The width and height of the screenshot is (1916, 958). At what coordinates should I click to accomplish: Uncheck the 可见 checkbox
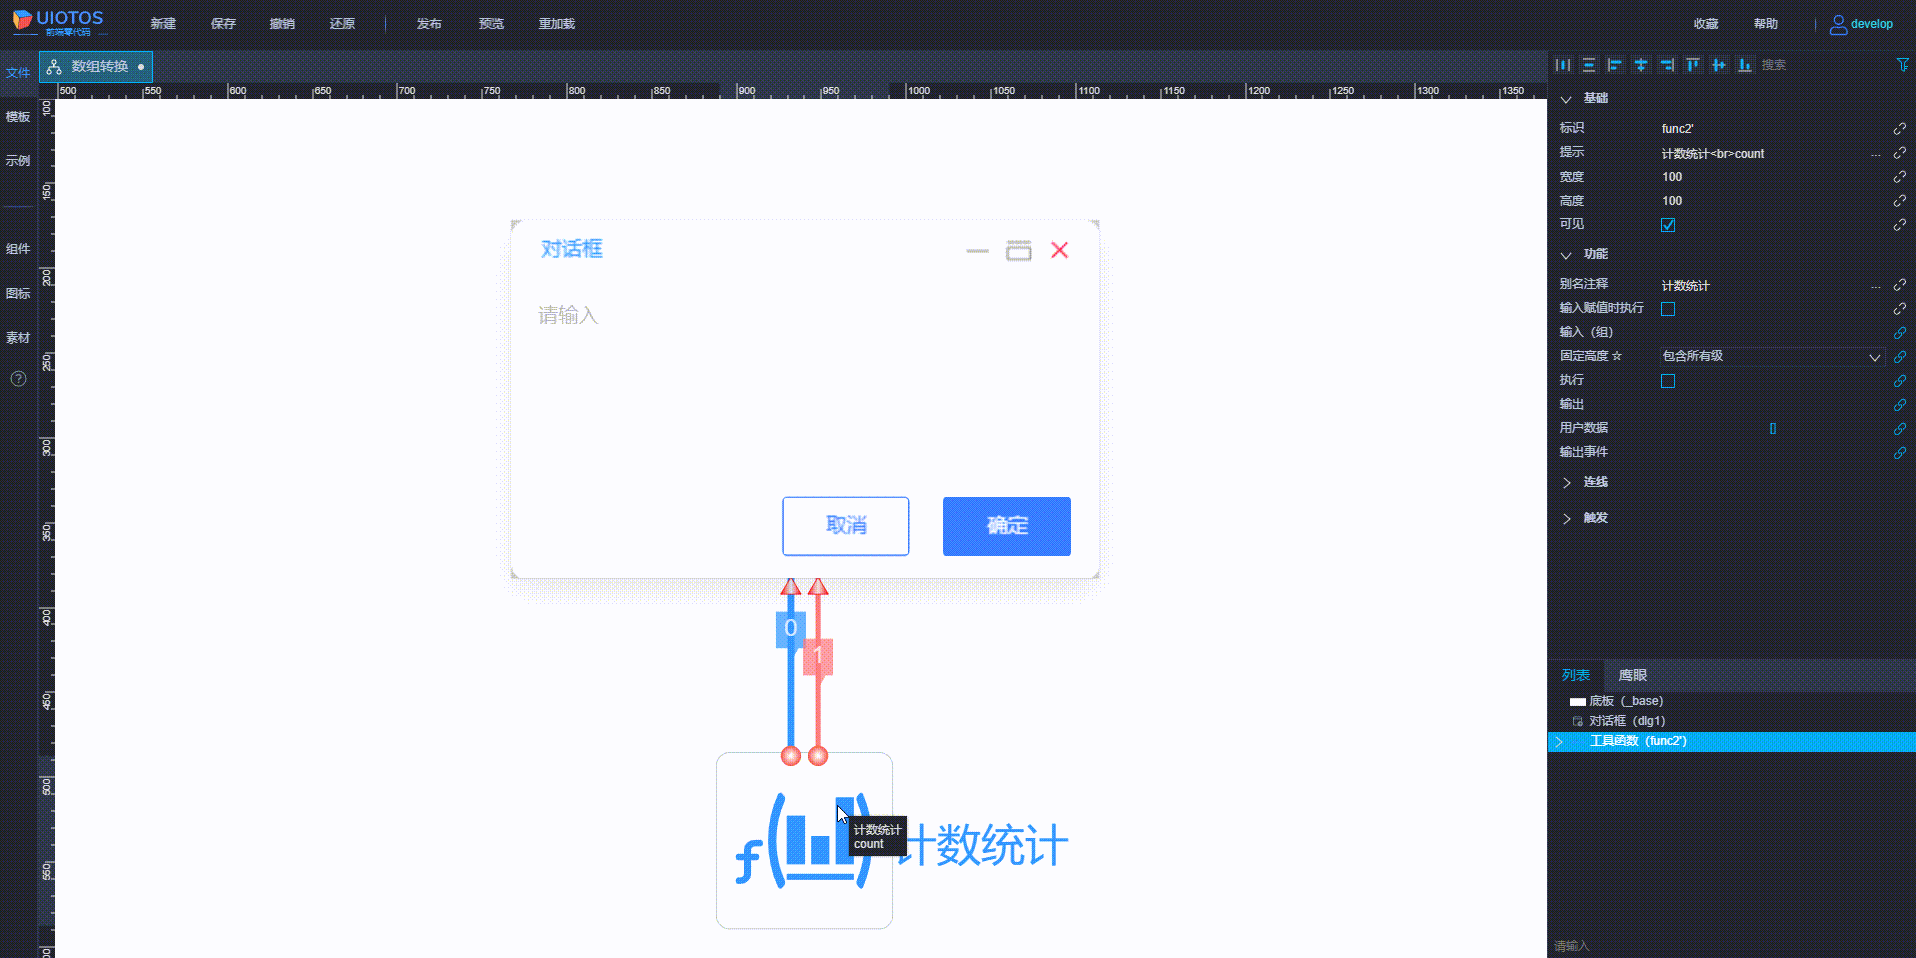[x=1667, y=224]
